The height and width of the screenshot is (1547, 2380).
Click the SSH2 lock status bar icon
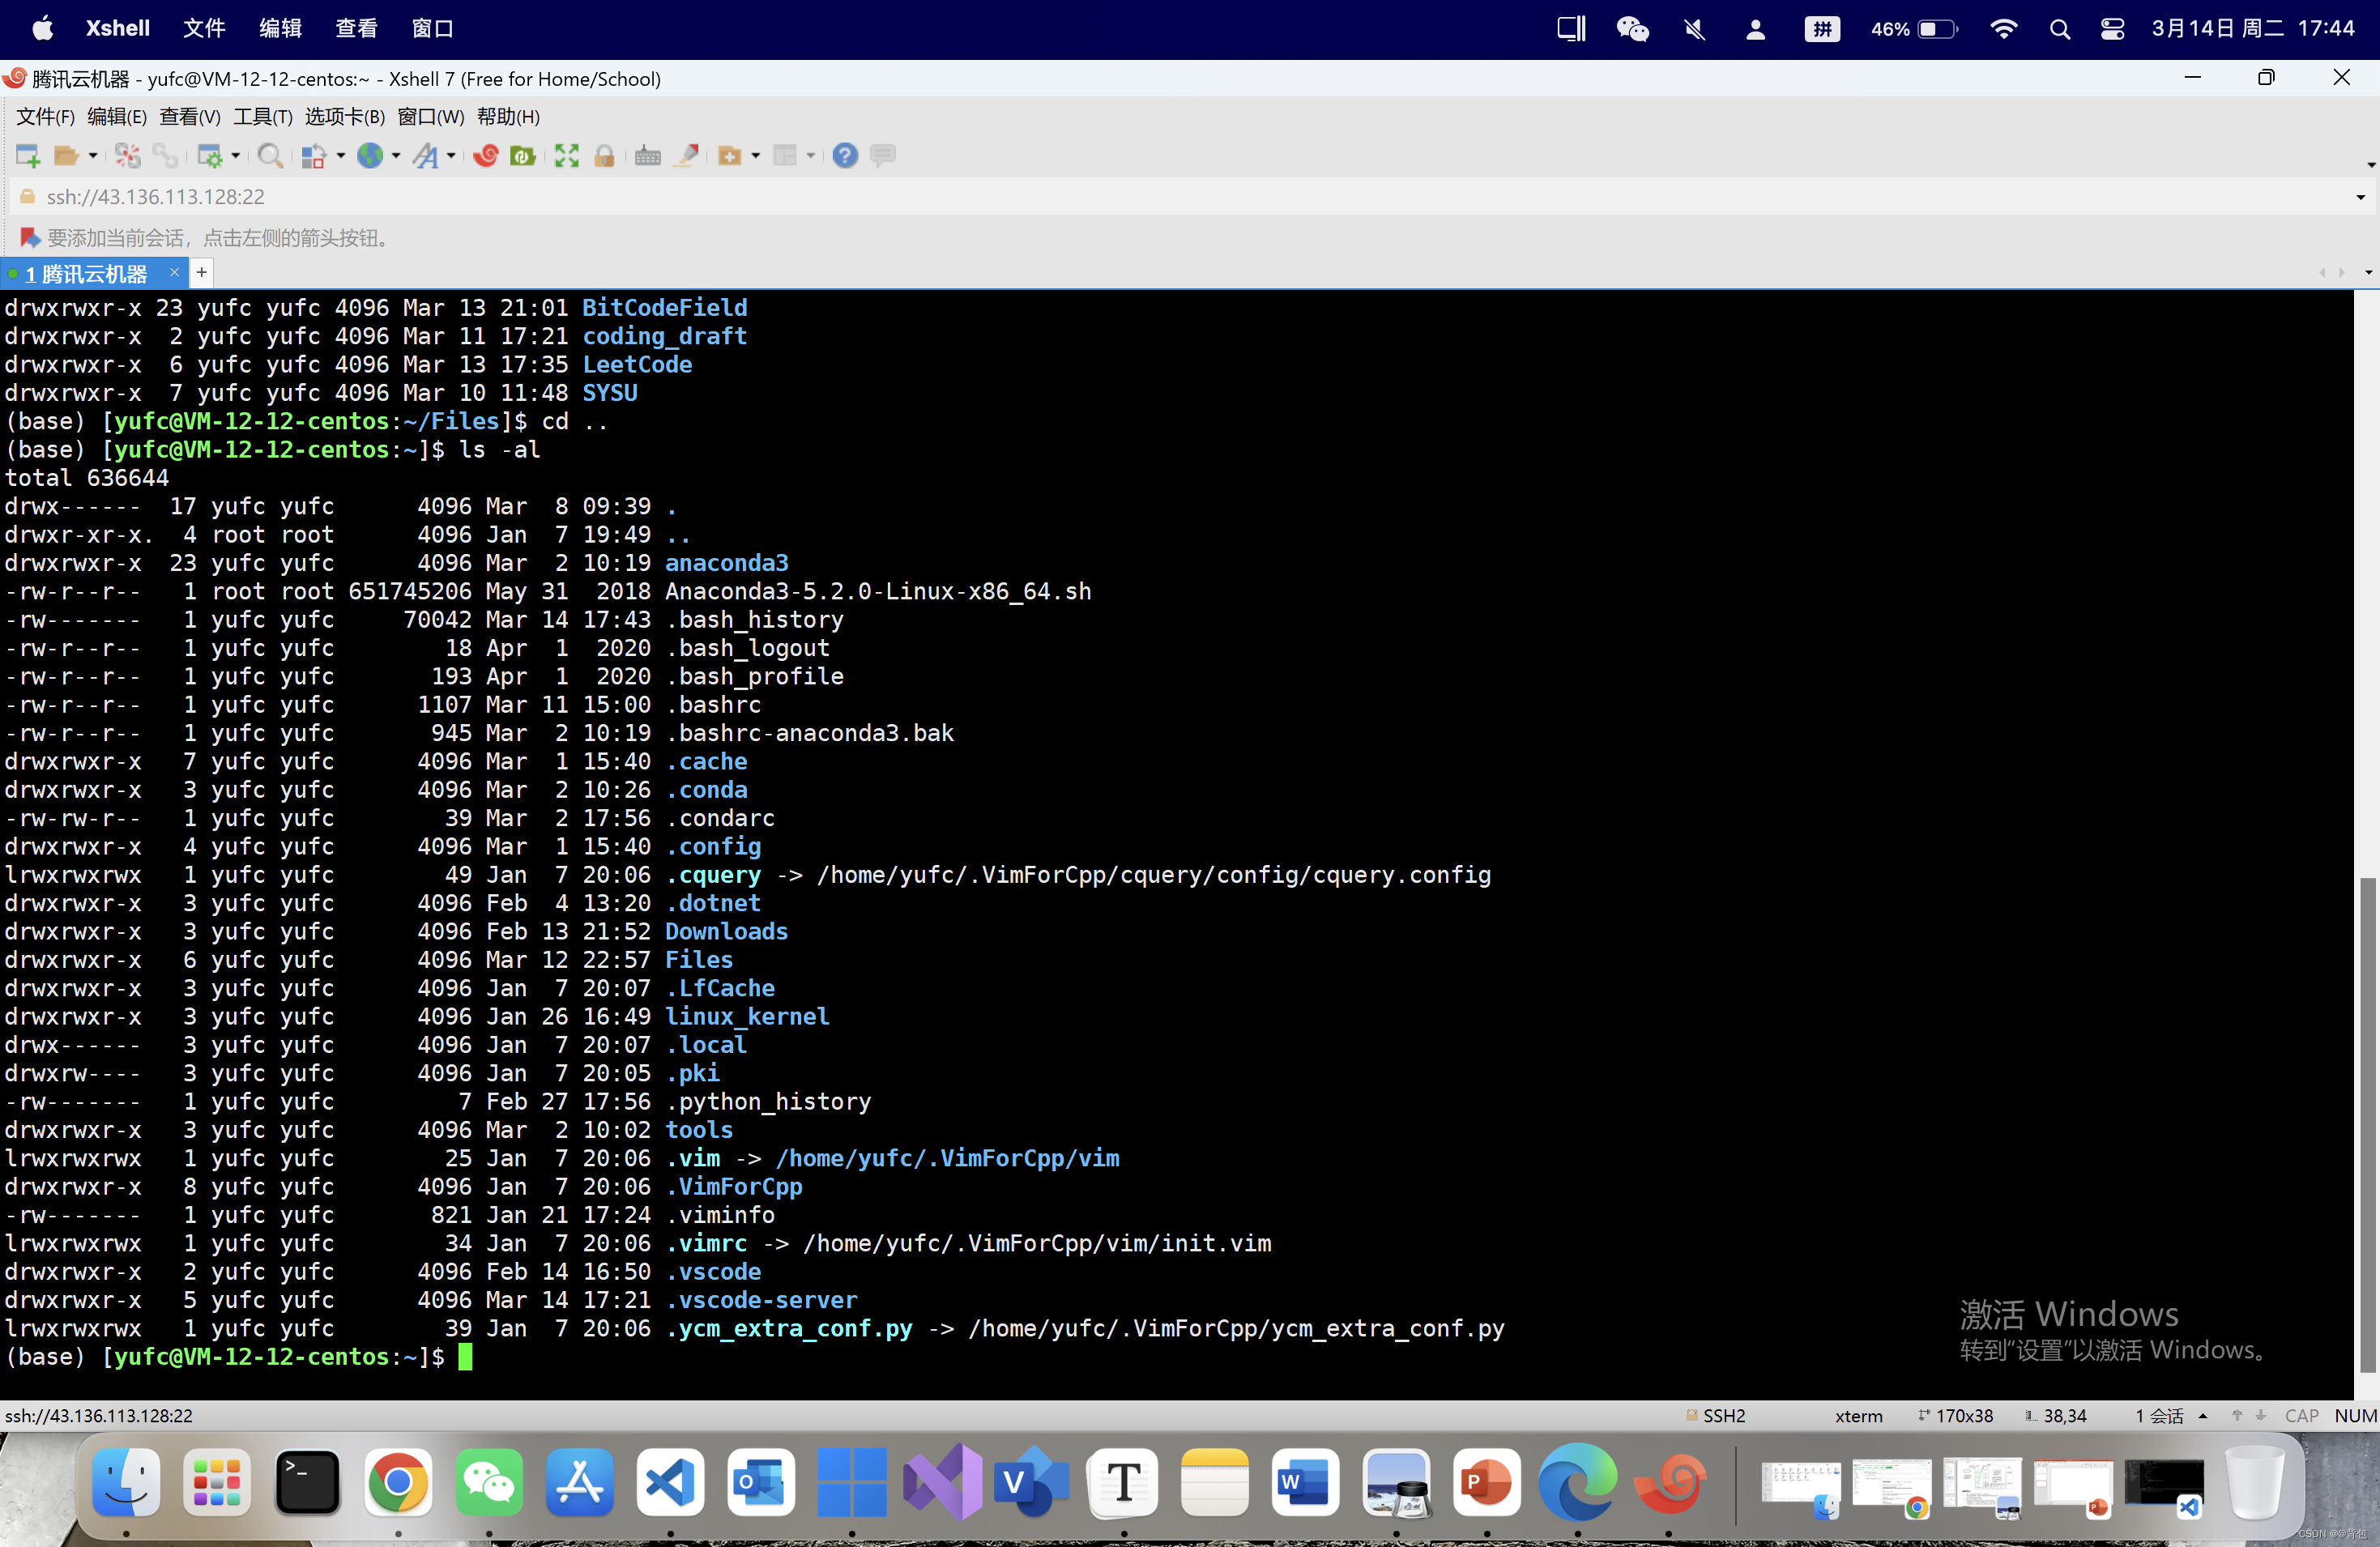pyautogui.click(x=1692, y=1416)
